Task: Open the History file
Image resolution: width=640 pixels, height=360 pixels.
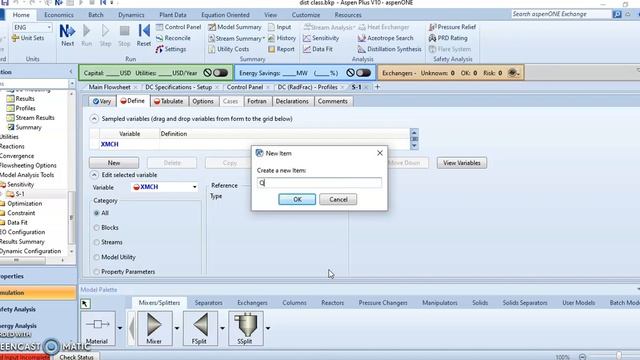Action: (282, 38)
